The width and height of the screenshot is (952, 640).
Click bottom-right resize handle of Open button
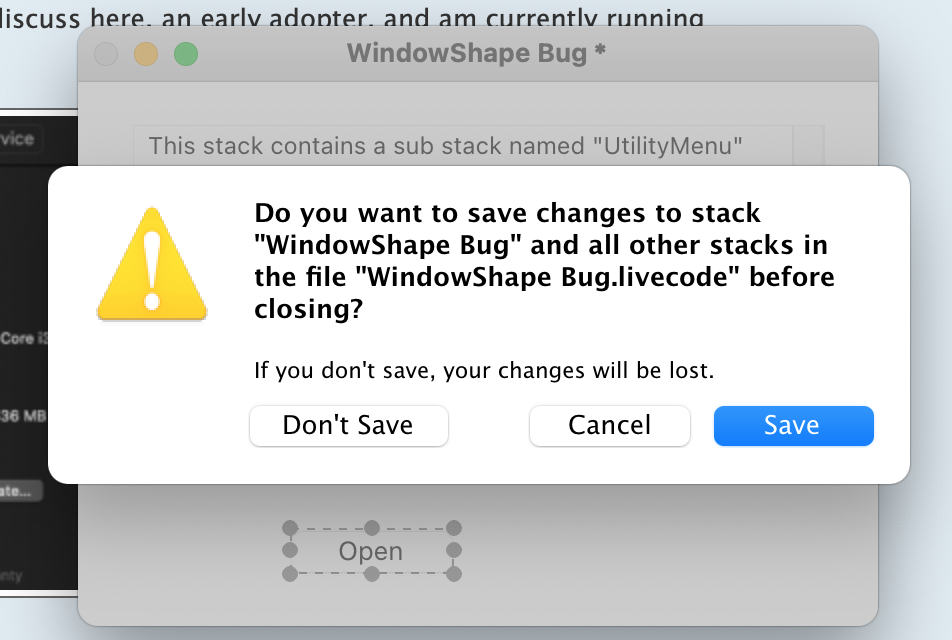(453, 574)
